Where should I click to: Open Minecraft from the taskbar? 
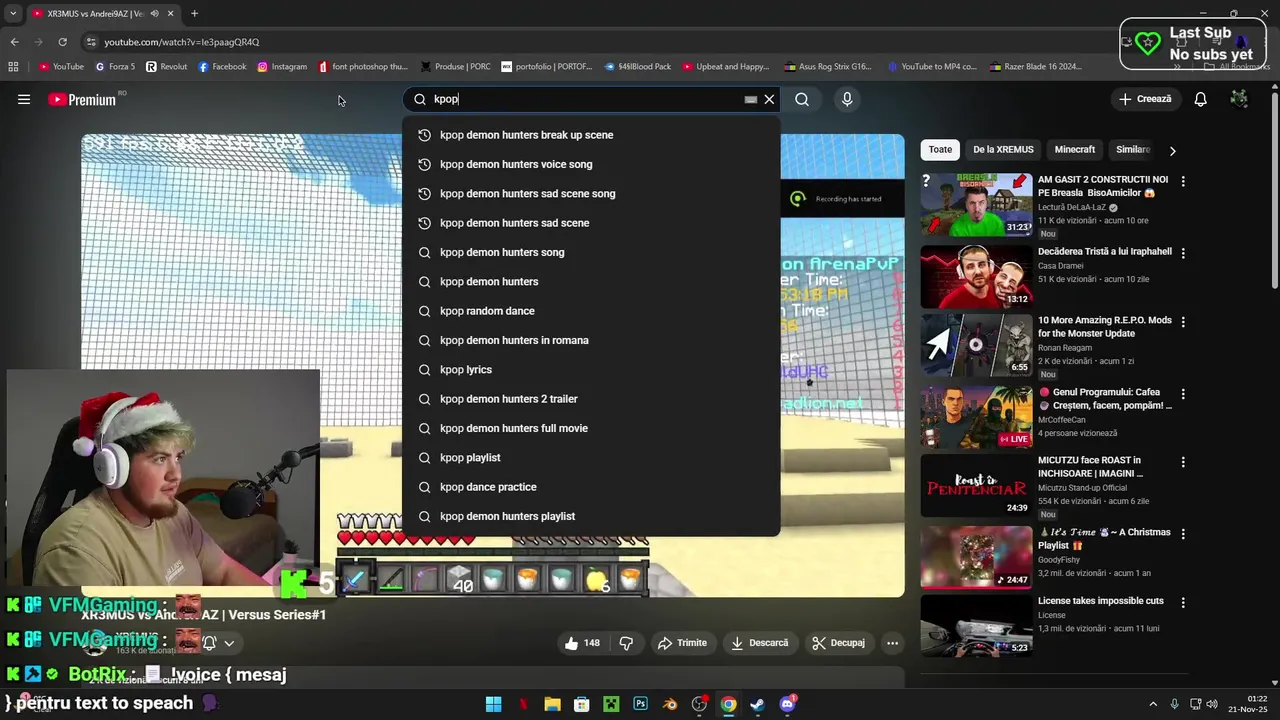tap(611, 704)
